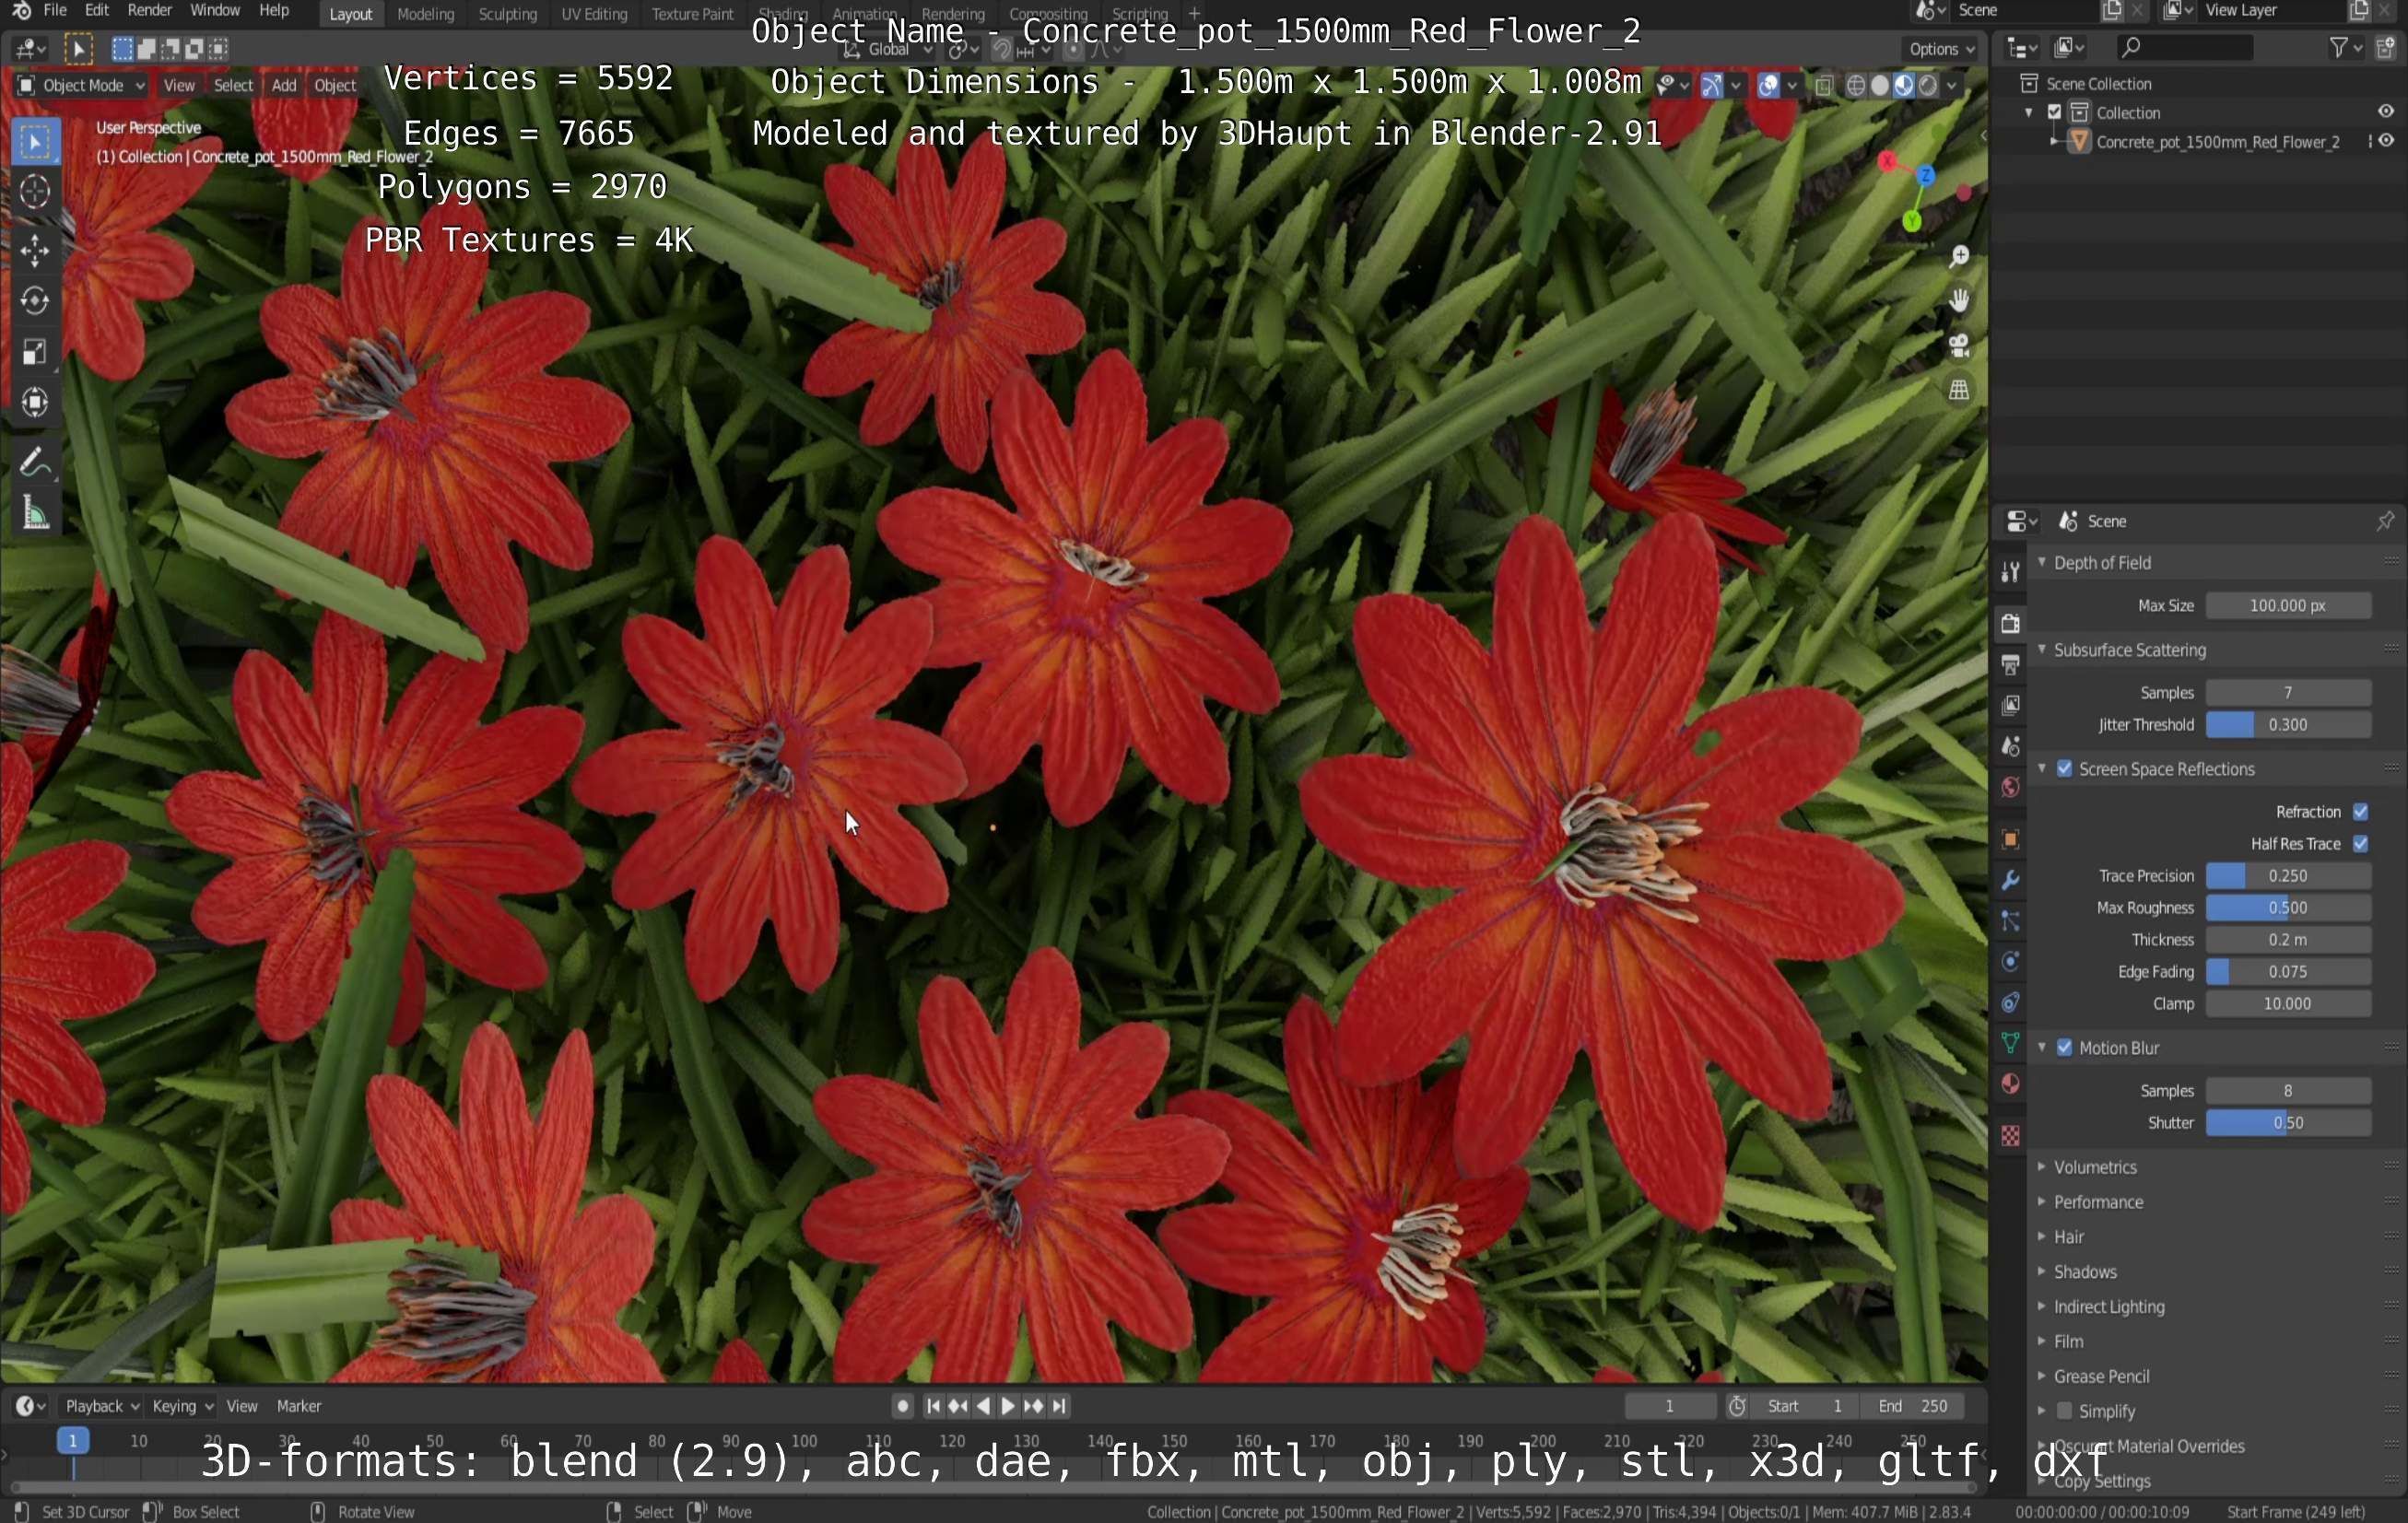2408x1523 pixels.
Task: Jump to the timeline end frame
Action: tap(1059, 1406)
